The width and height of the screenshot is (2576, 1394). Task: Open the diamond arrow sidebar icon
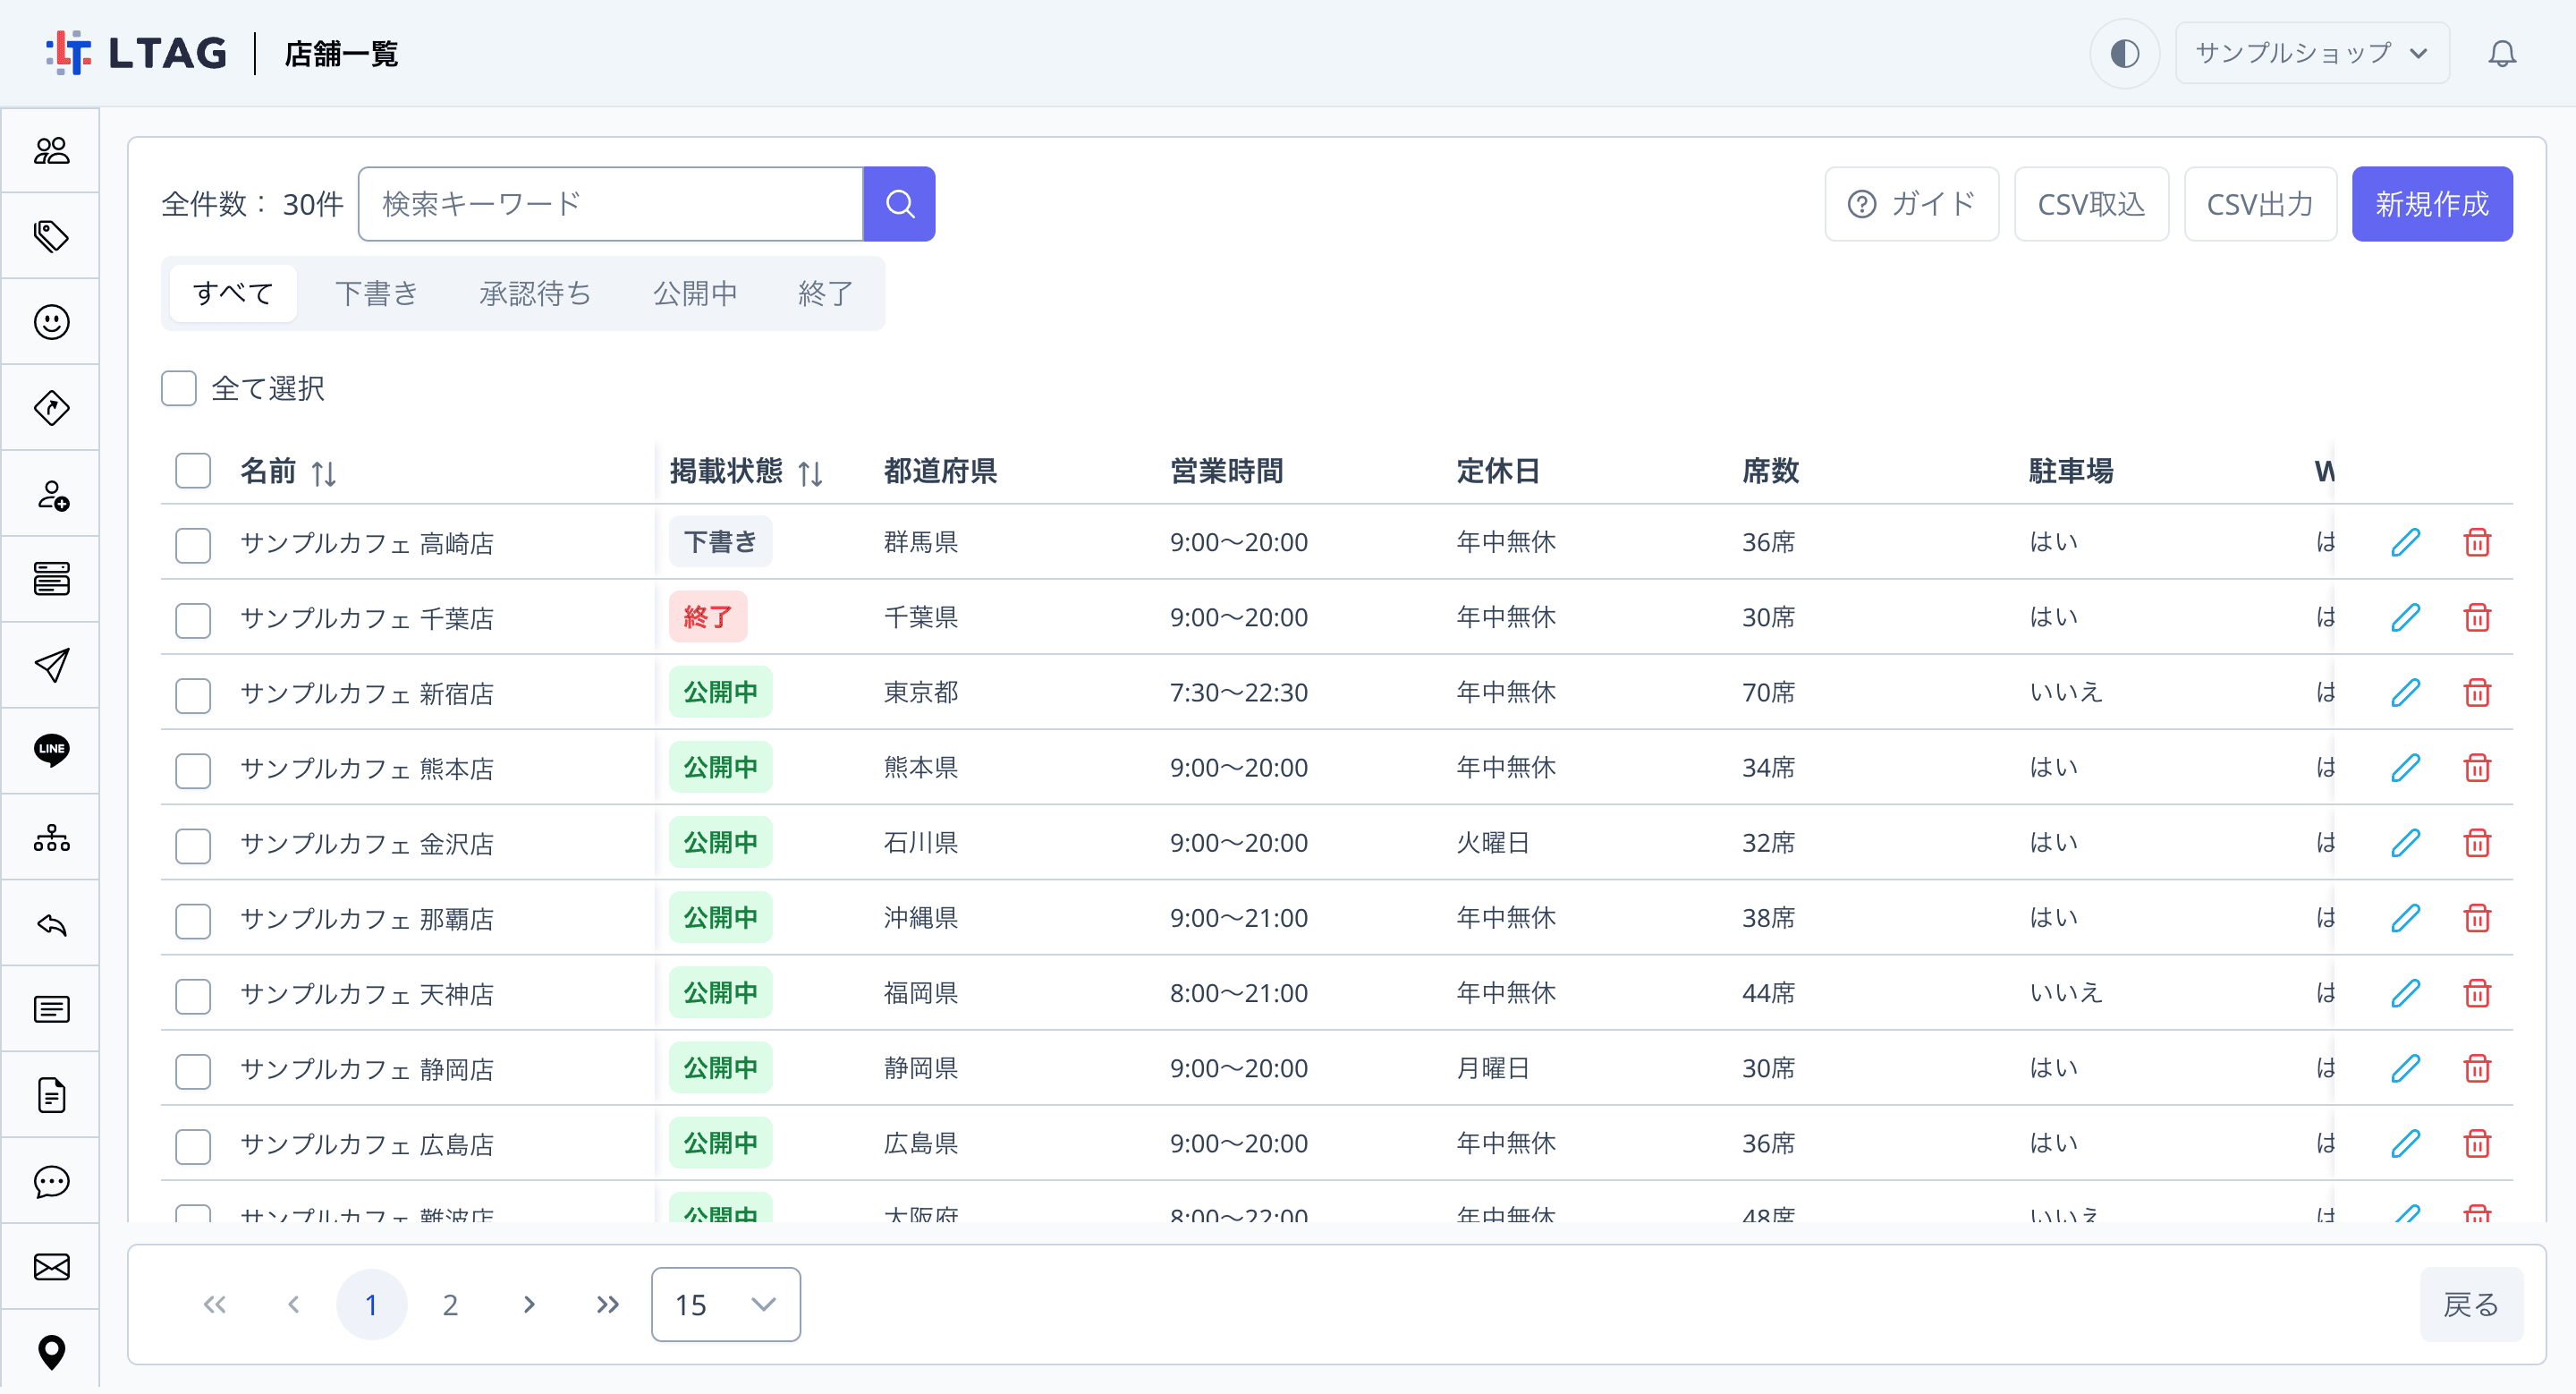coord(51,408)
